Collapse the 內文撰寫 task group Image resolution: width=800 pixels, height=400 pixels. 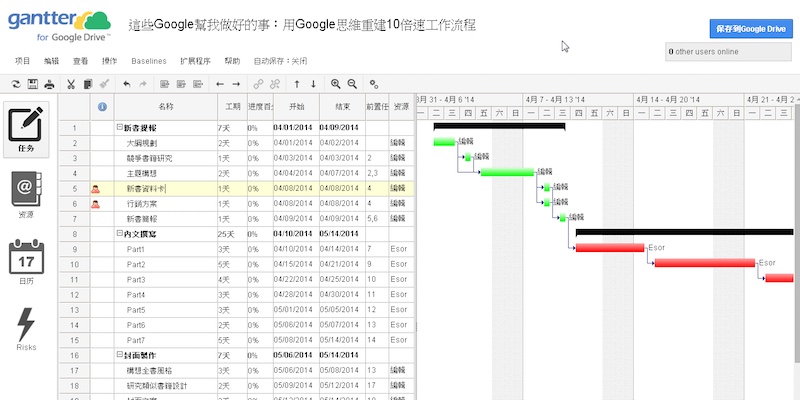pyautogui.click(x=119, y=234)
